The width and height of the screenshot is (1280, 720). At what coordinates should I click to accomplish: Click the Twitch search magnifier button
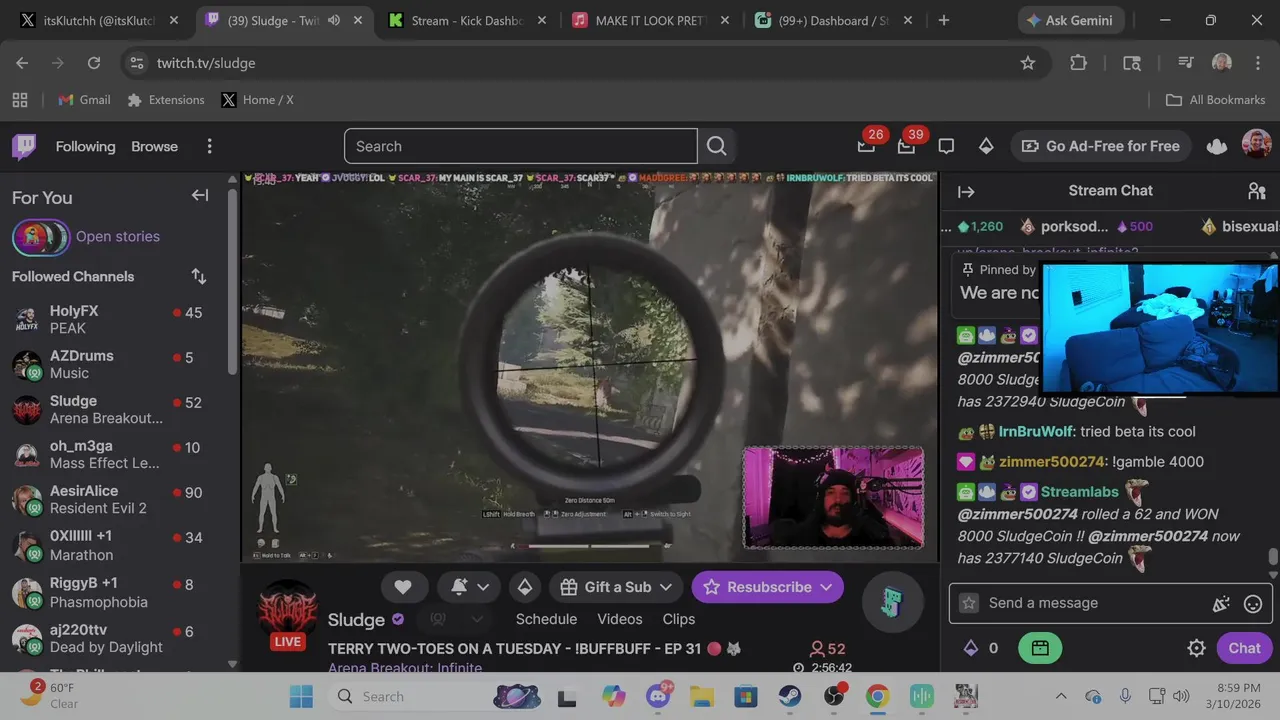click(716, 146)
